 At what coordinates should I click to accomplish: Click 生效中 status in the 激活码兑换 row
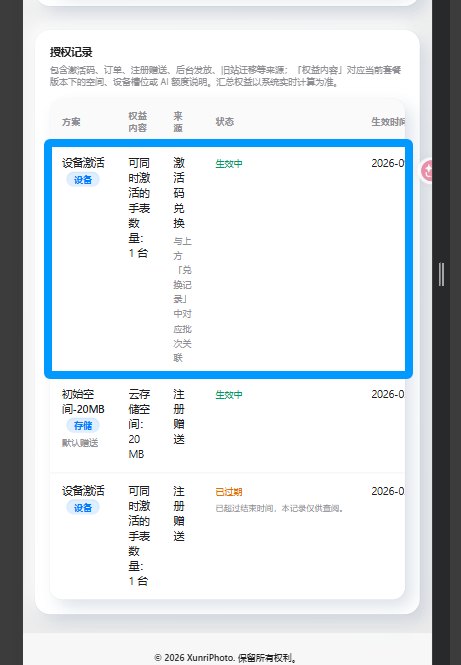pos(229,164)
